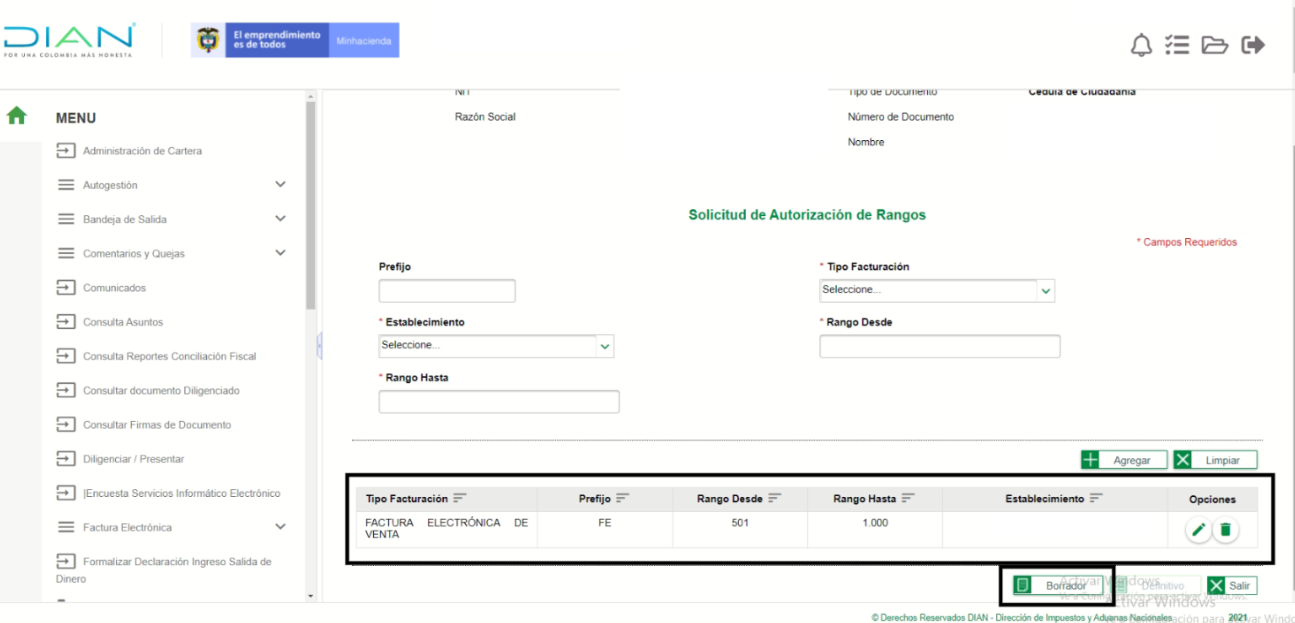The height and width of the screenshot is (623, 1295).
Task: Click the logout arrow icon
Action: click(x=1252, y=45)
